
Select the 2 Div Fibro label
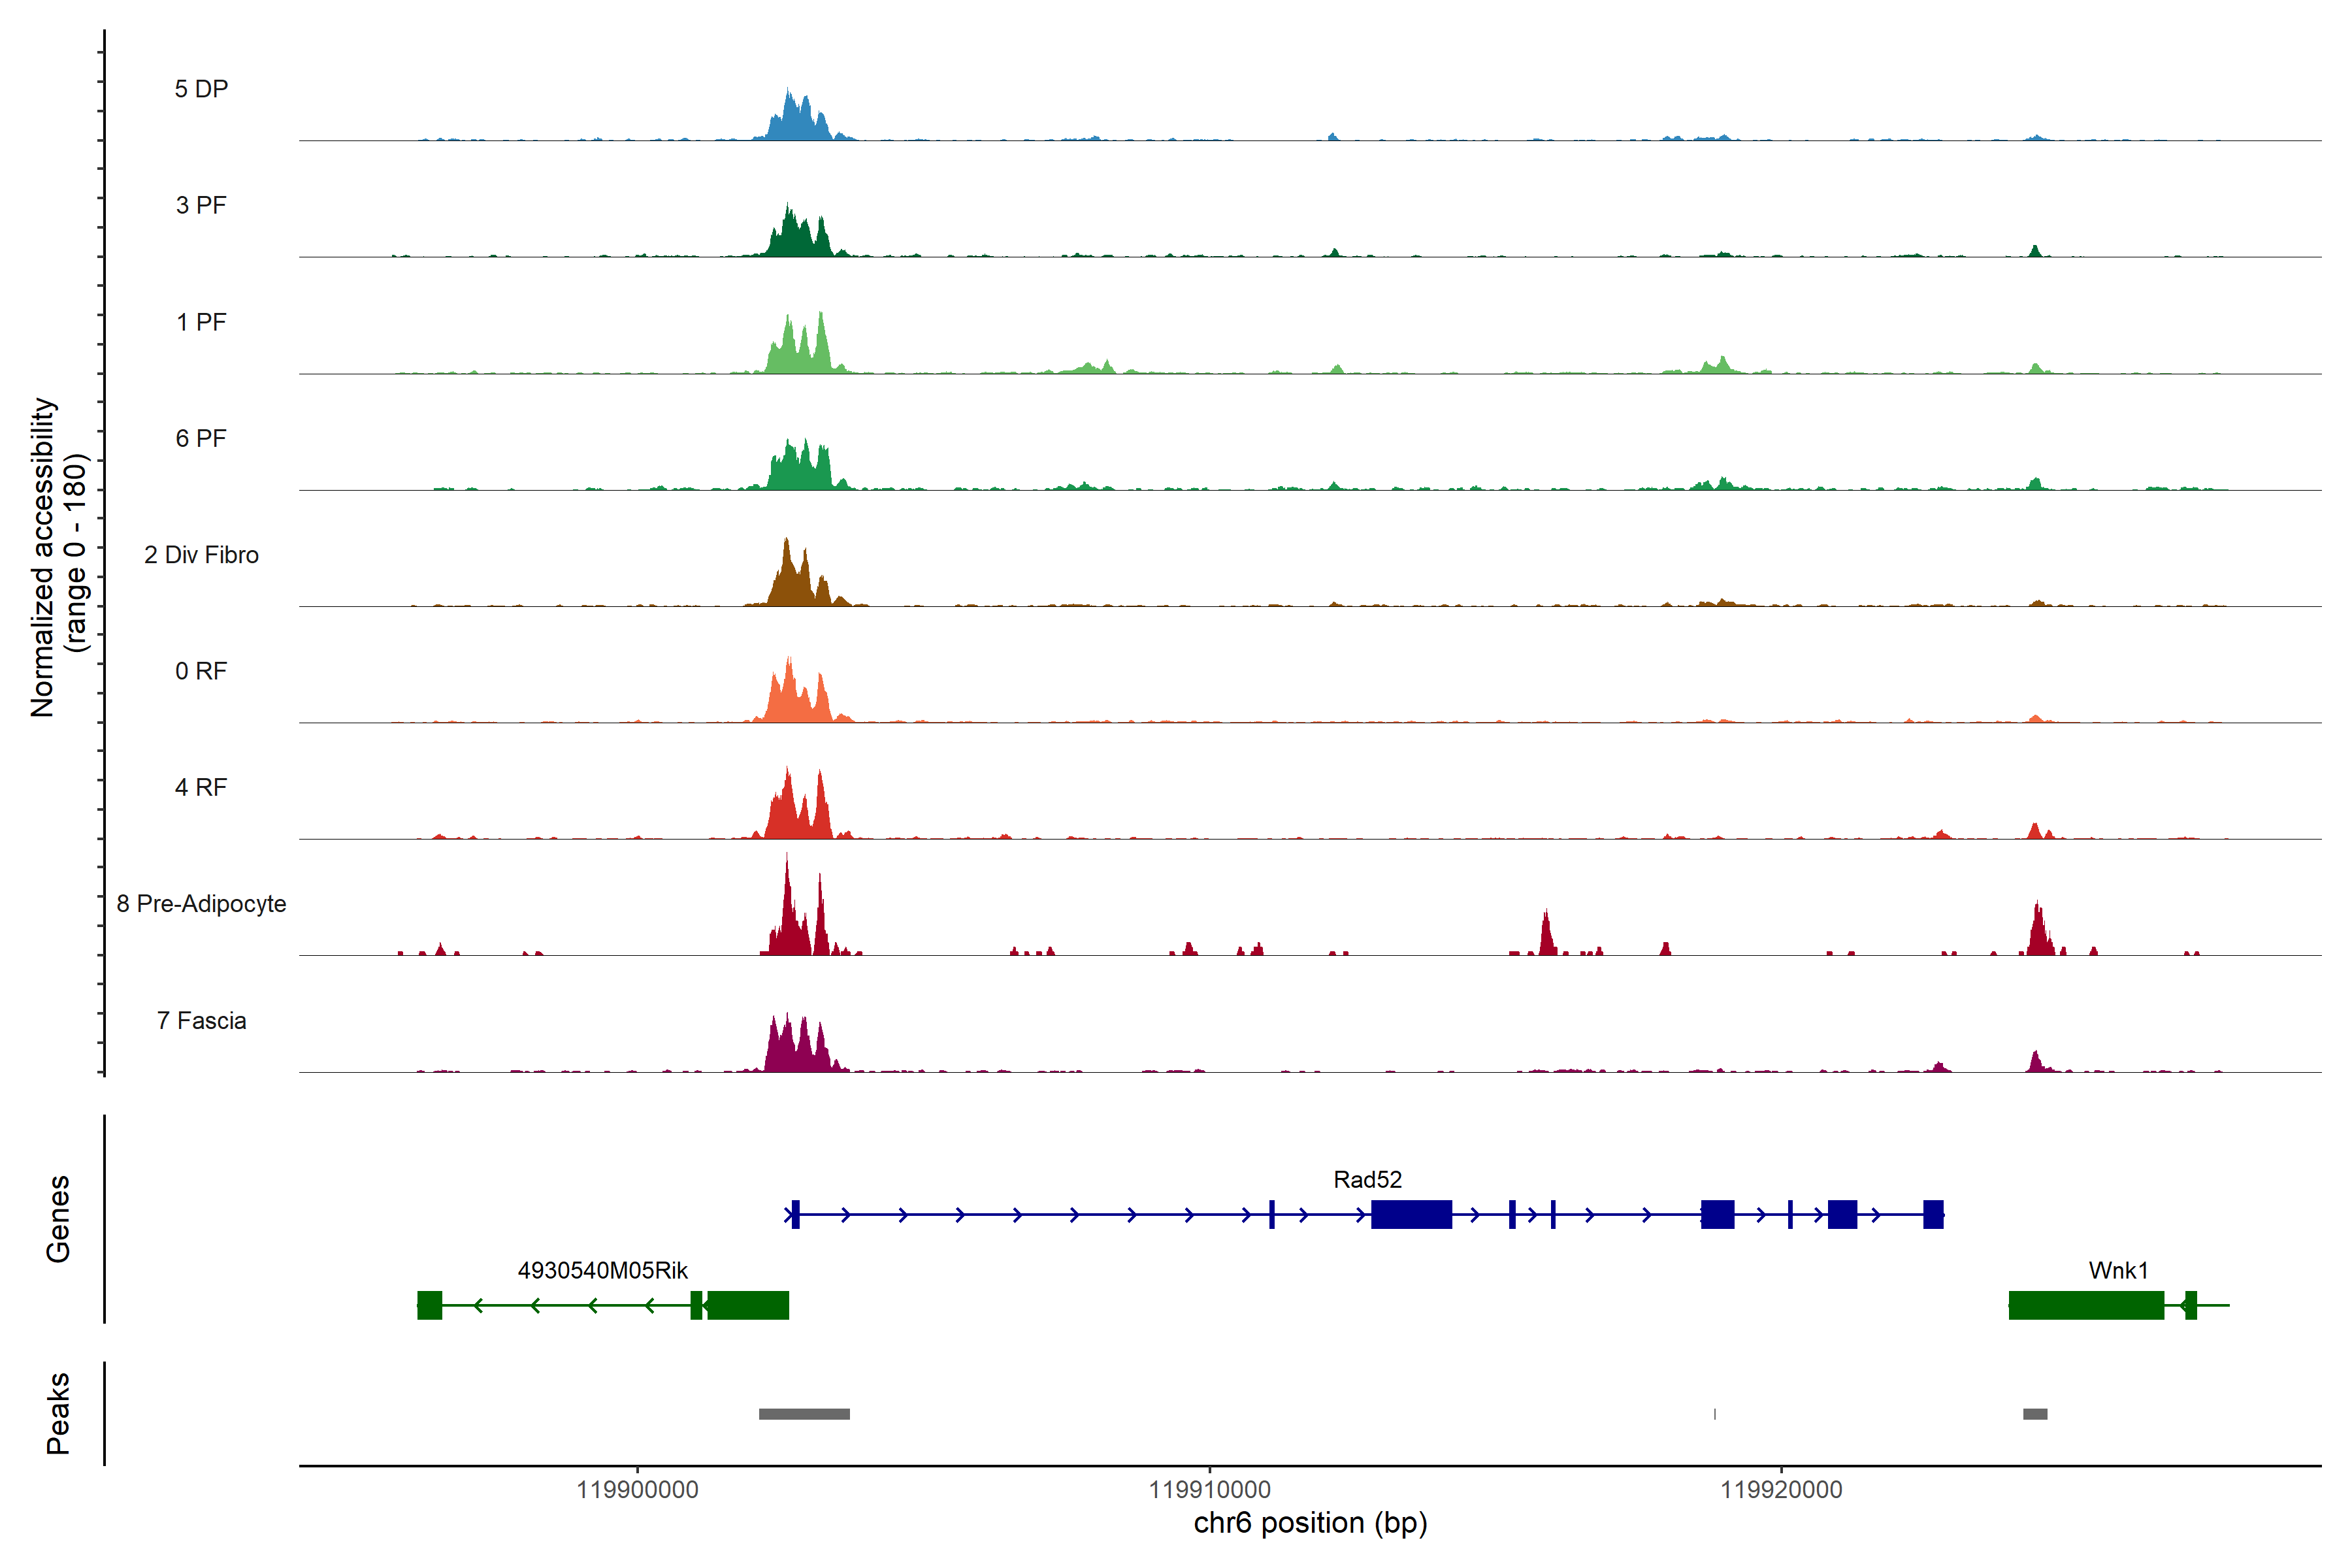tap(201, 555)
